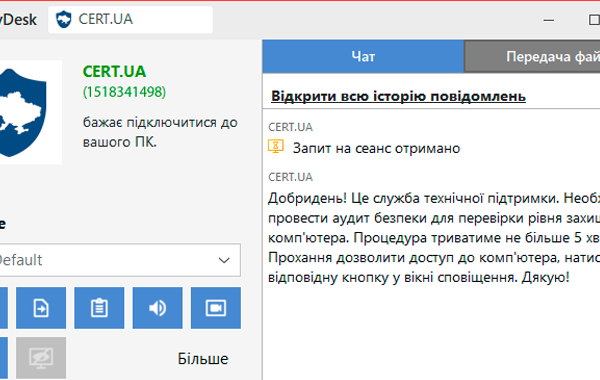Click text бажає підключитися до вашого ПК
Screen dimensions: 600x380
pos(160,132)
